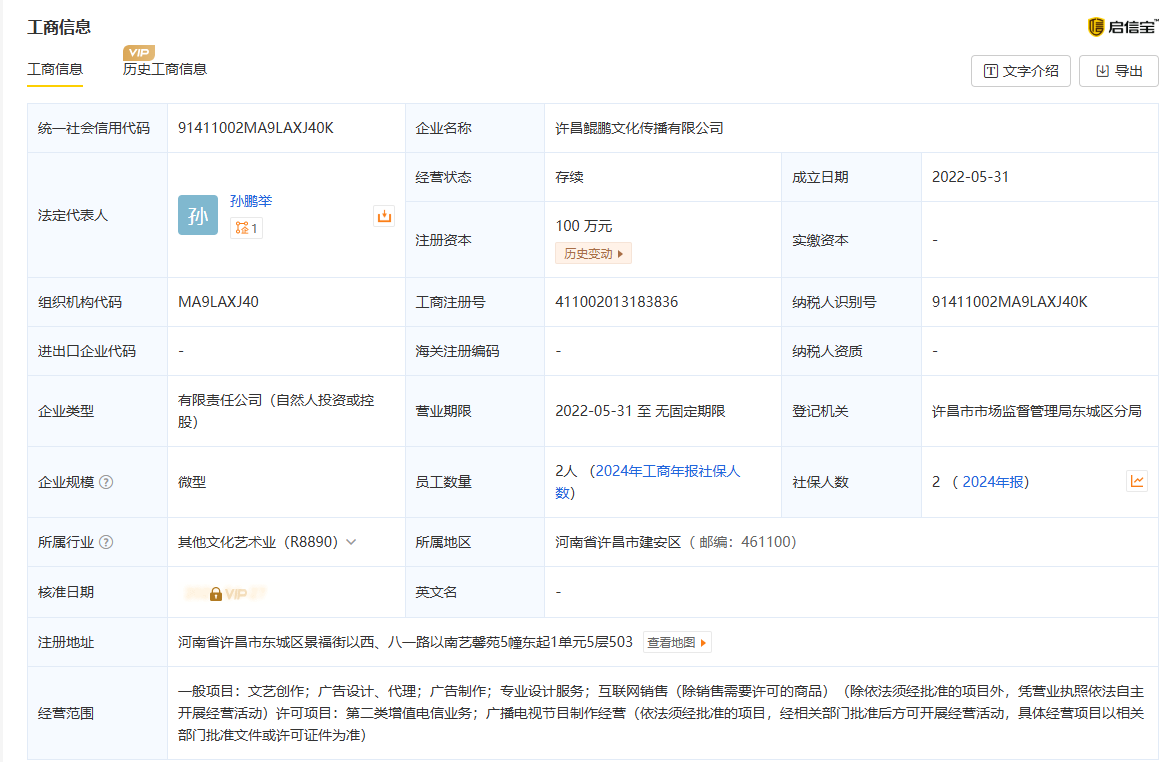Click the 查看地图 button
The width and height of the screenshot is (1171, 762).
[677, 642]
